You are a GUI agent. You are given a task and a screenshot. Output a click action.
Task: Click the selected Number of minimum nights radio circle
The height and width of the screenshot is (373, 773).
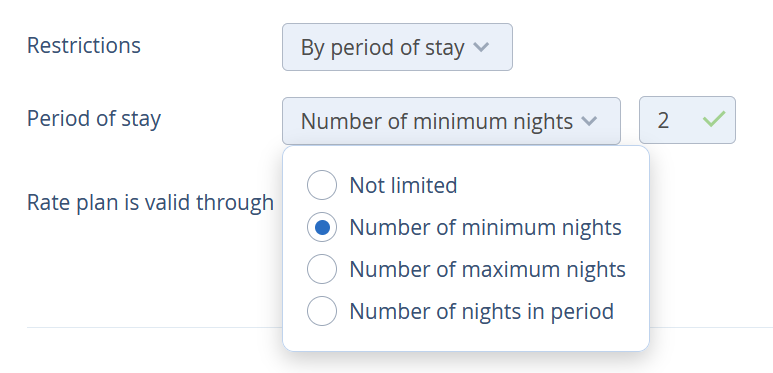322,227
